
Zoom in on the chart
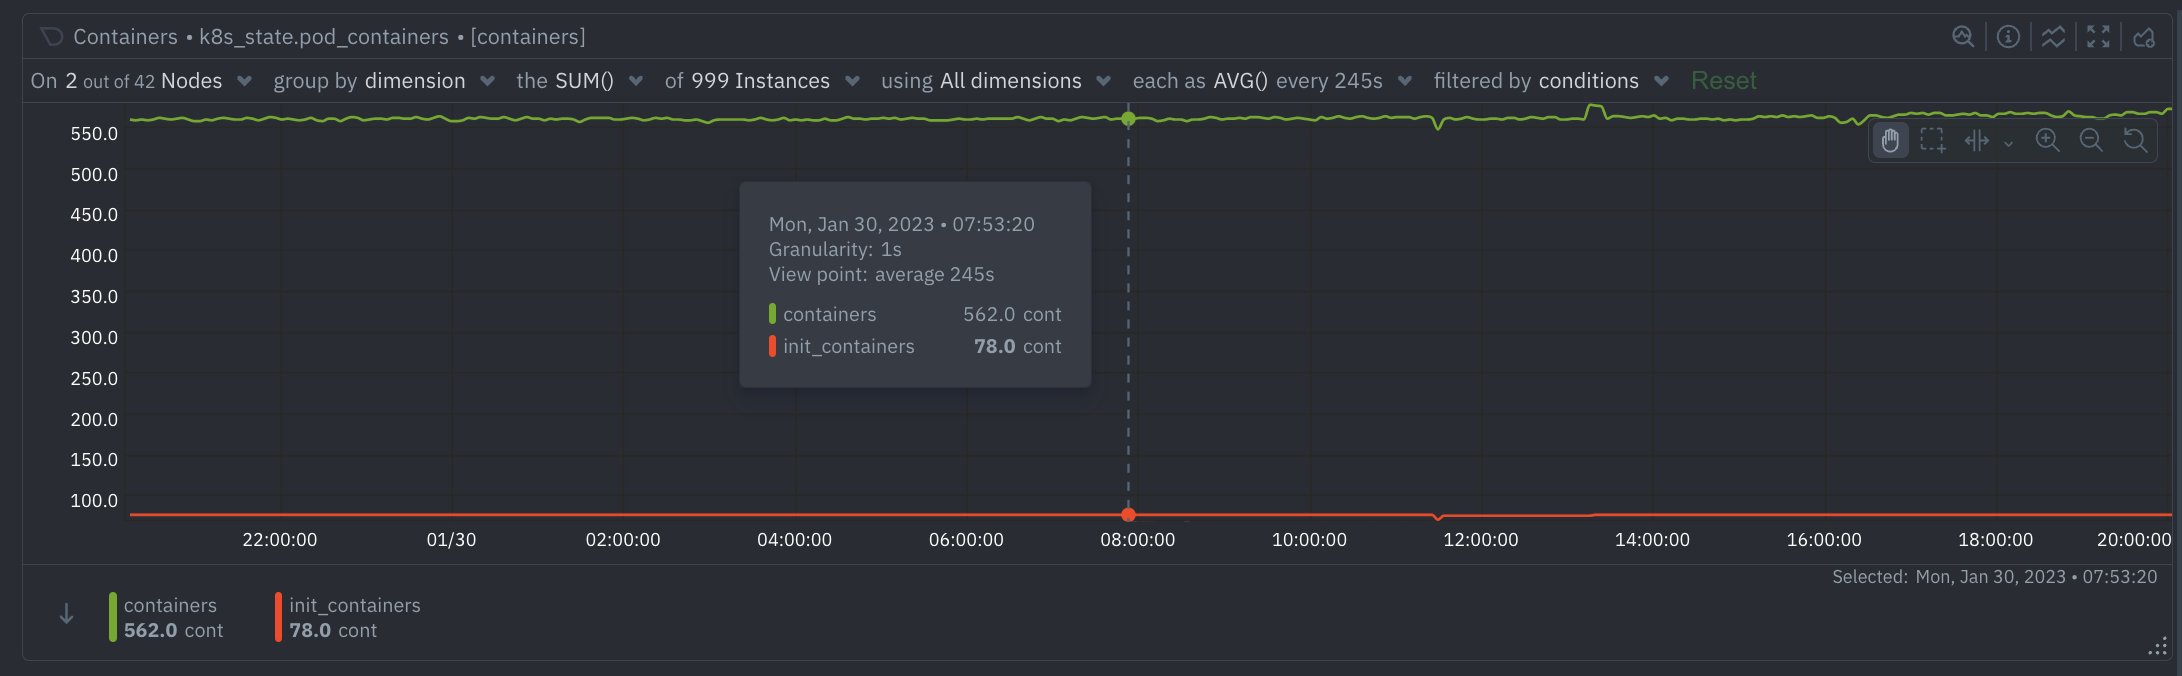tap(2047, 141)
